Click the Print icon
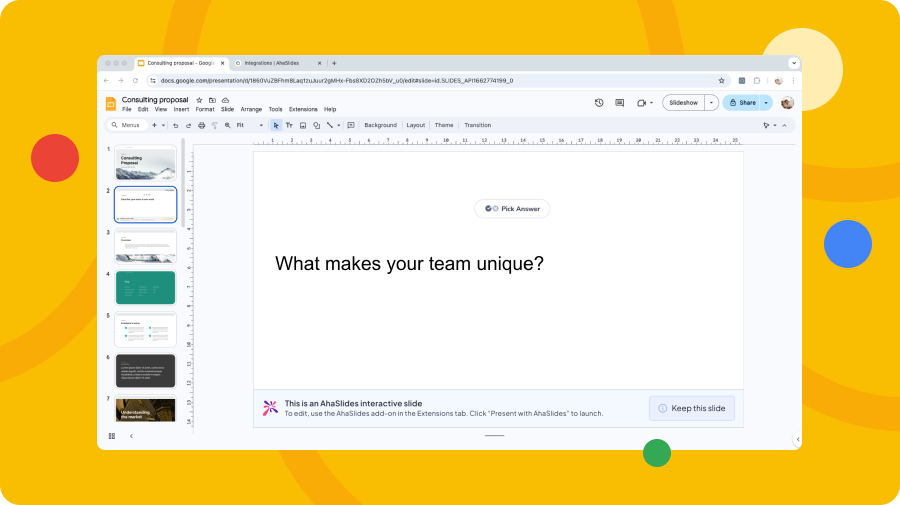This screenshot has height=505, width=900. pos(201,125)
